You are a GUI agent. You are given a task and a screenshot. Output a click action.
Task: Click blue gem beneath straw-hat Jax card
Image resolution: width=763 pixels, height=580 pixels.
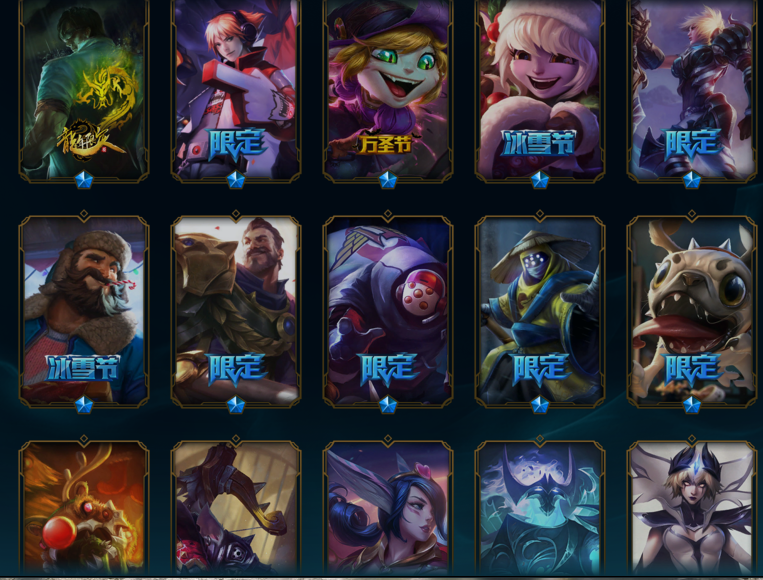(x=540, y=405)
